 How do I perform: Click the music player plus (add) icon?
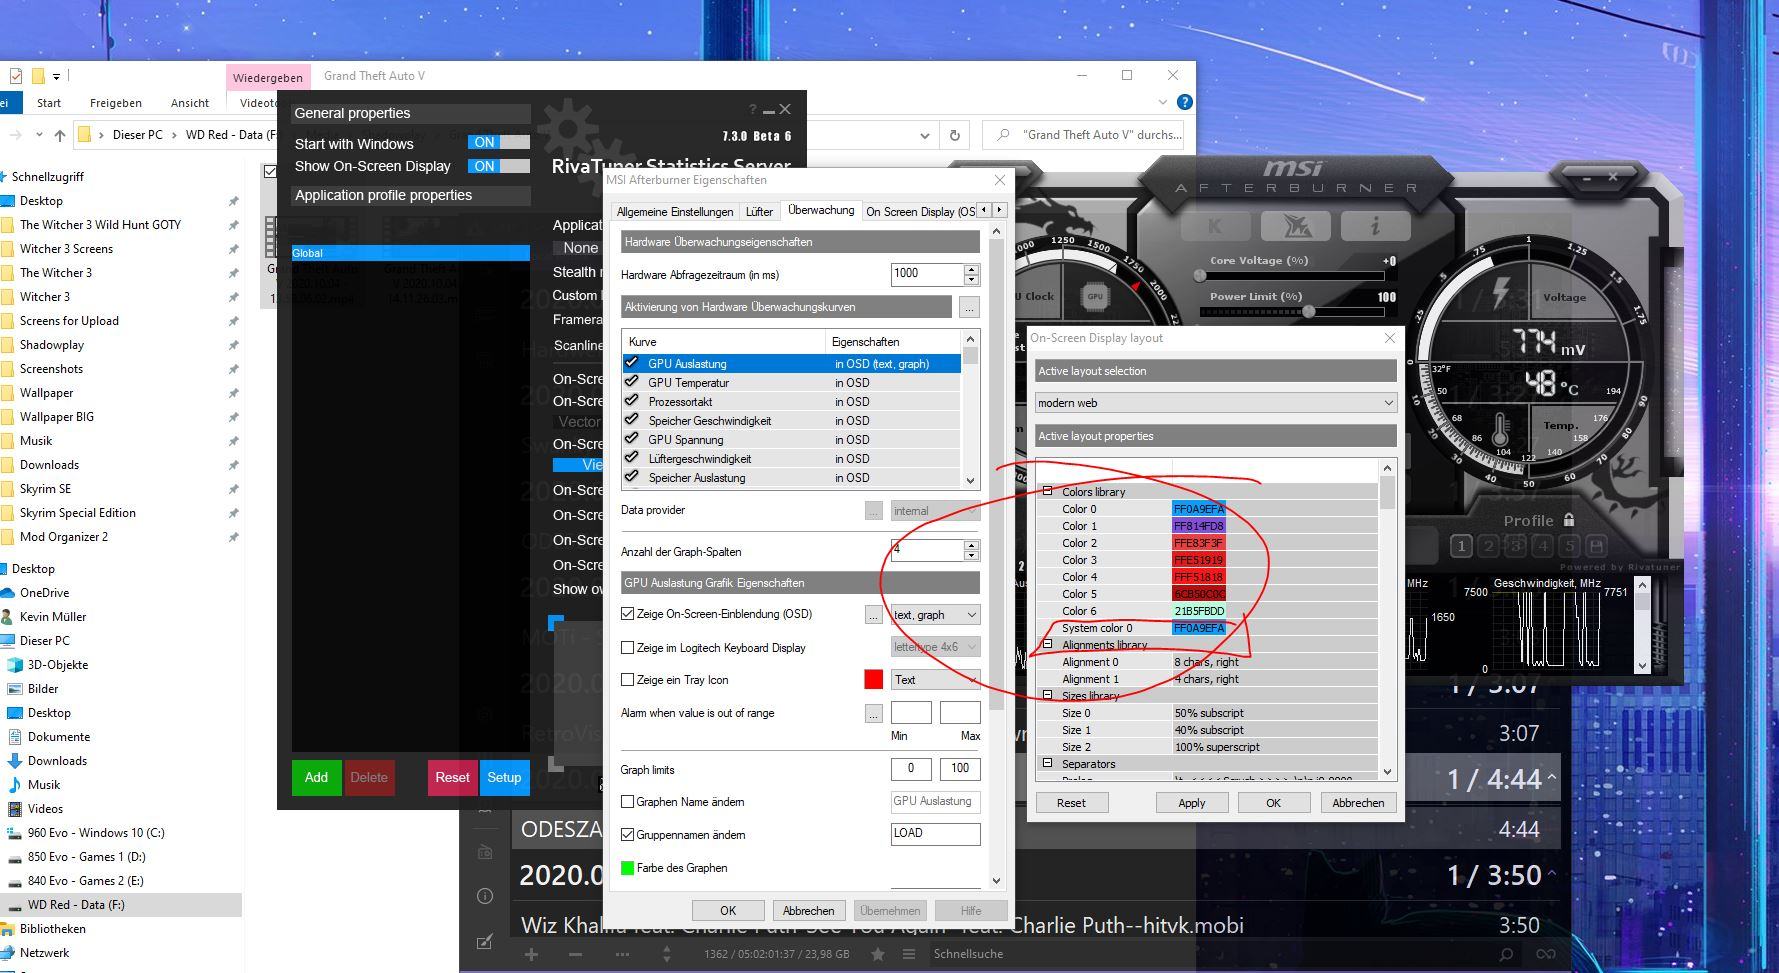tap(531, 954)
